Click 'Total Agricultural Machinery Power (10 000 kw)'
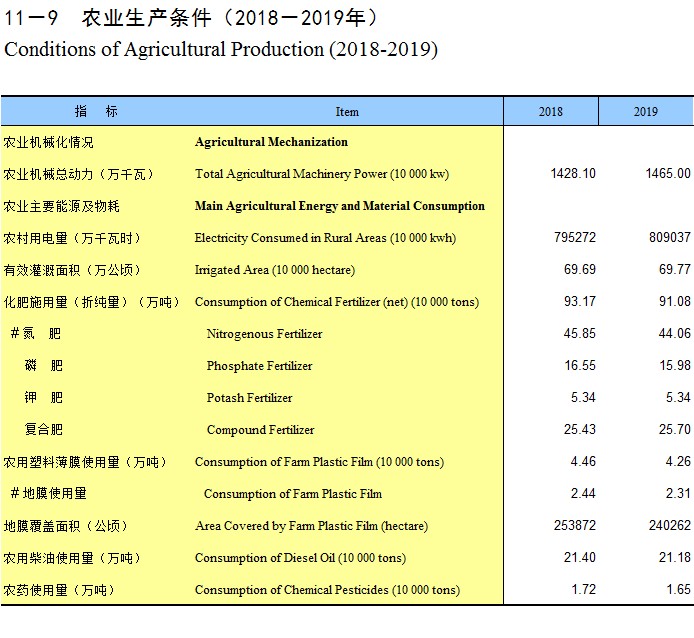 (322, 174)
